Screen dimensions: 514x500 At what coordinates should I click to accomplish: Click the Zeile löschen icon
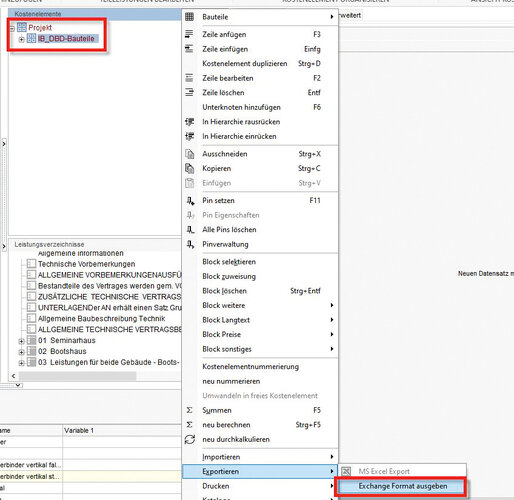pos(189,92)
